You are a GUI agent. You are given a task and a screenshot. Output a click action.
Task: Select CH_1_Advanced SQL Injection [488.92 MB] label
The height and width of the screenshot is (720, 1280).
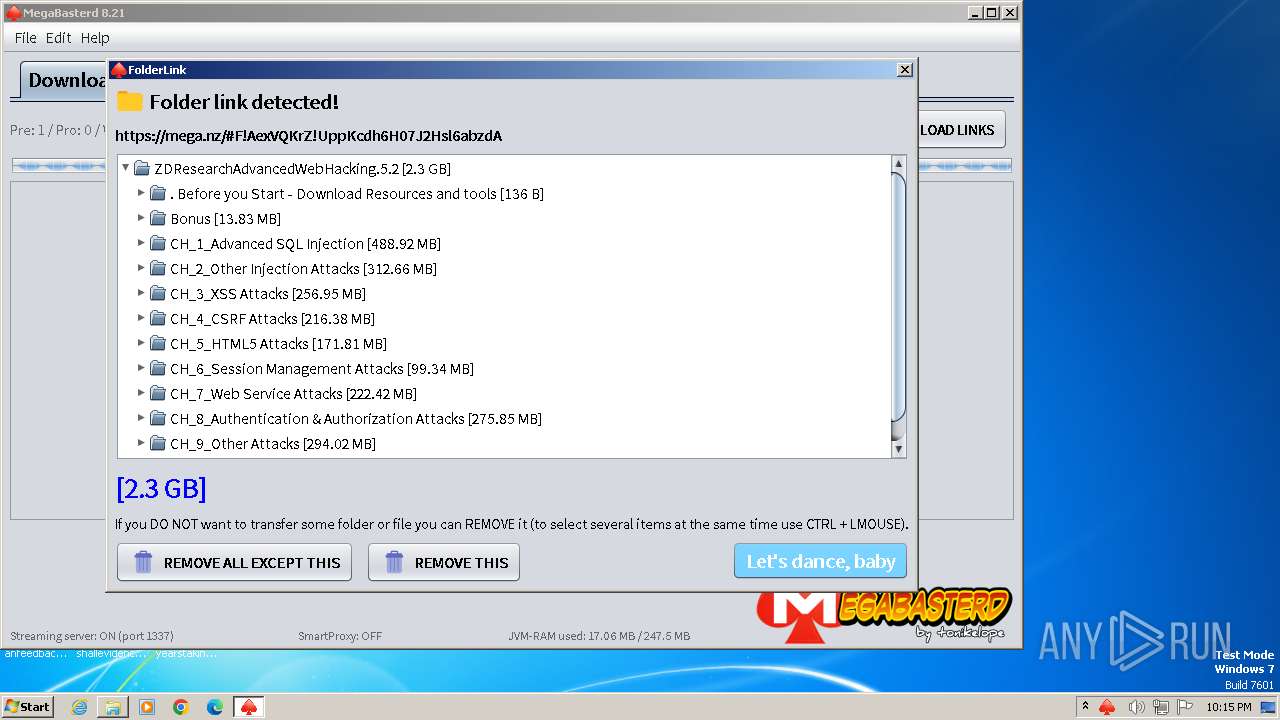pyautogui.click(x=305, y=243)
